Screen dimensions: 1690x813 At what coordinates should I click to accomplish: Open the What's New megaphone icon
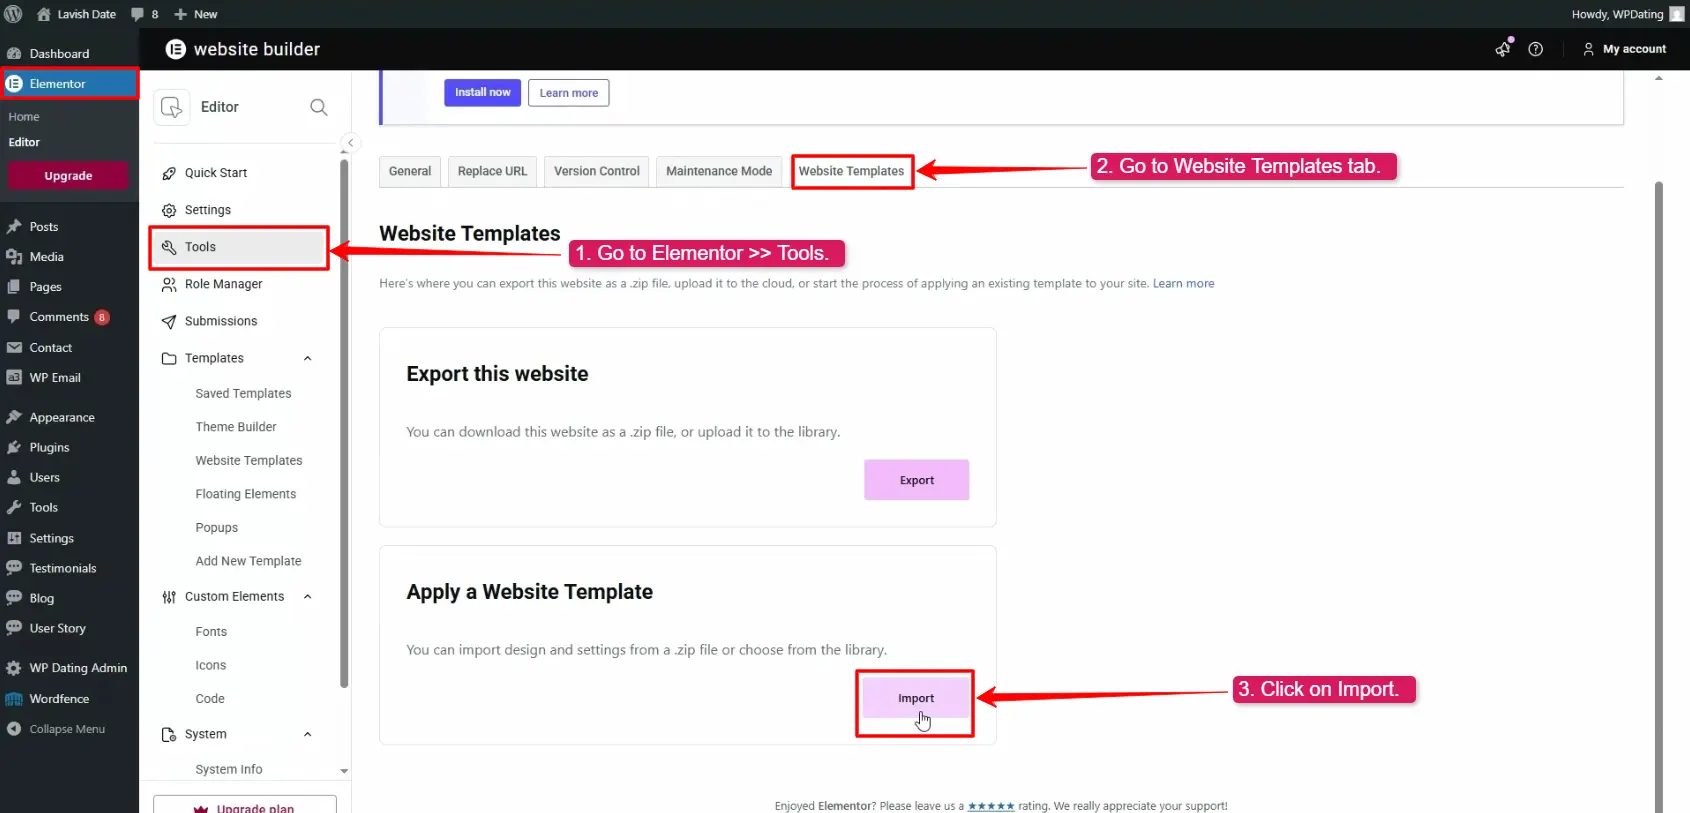coord(1503,49)
